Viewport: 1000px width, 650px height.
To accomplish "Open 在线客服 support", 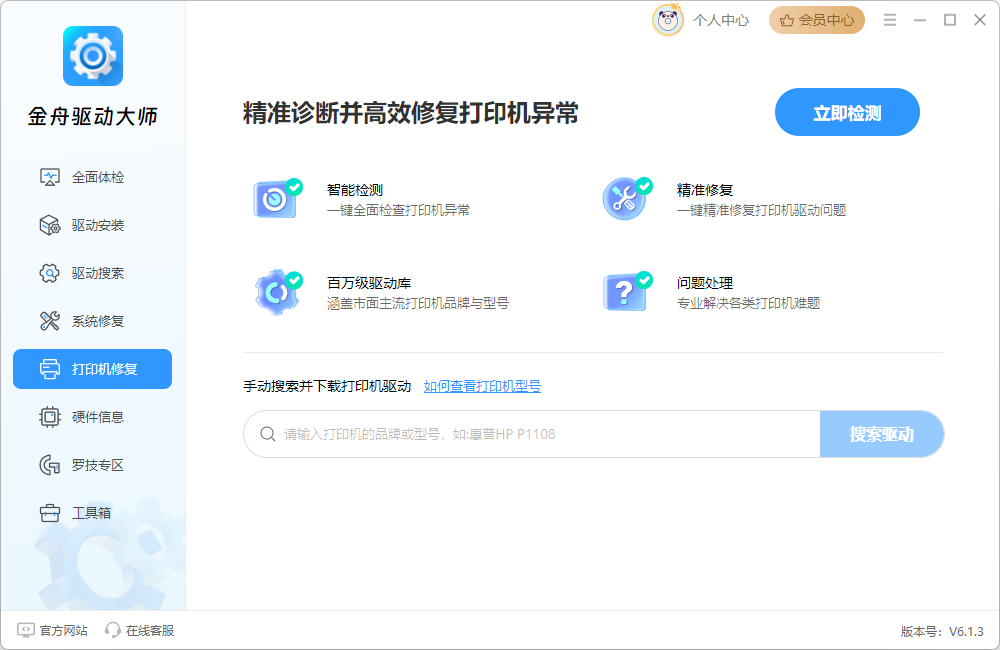I will point(140,630).
